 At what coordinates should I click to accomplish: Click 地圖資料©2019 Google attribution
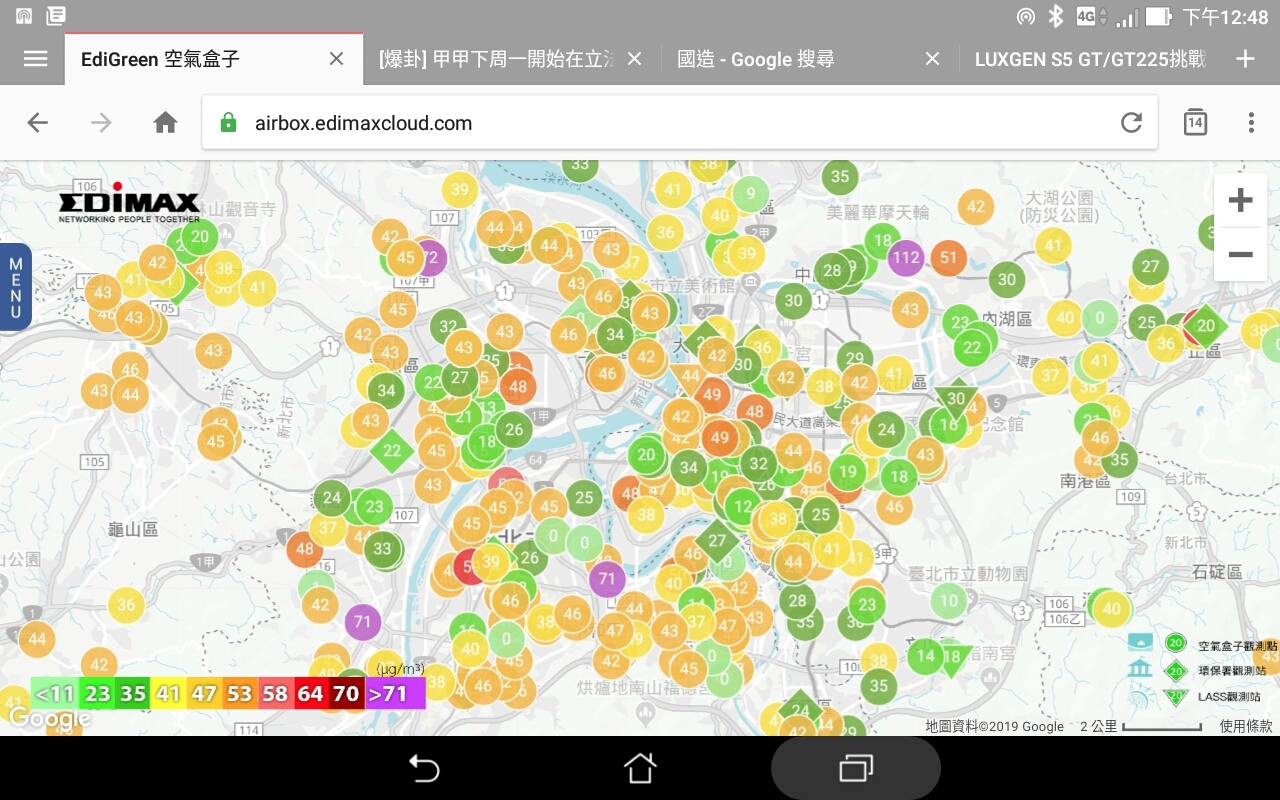[994, 727]
